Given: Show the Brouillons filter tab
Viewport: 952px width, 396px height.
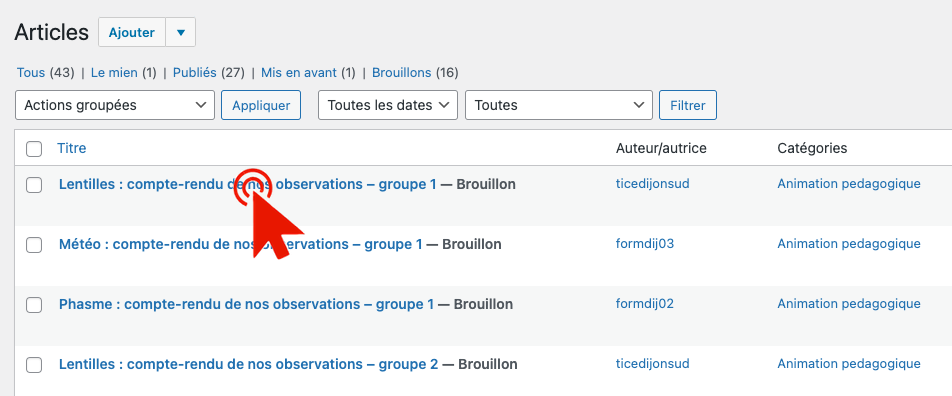Looking at the screenshot, I should click(401, 73).
